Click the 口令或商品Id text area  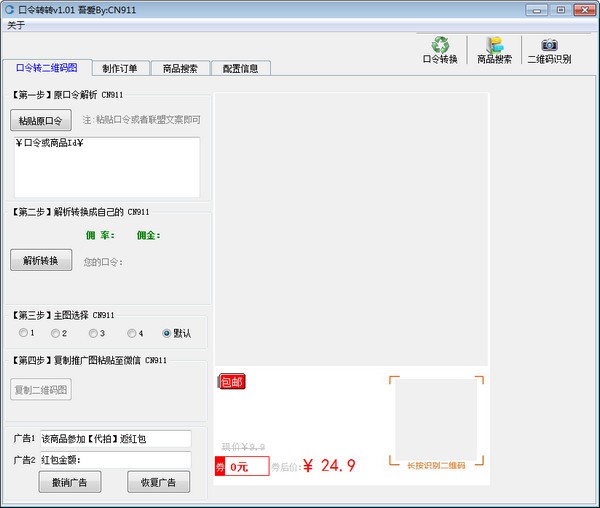click(x=107, y=168)
